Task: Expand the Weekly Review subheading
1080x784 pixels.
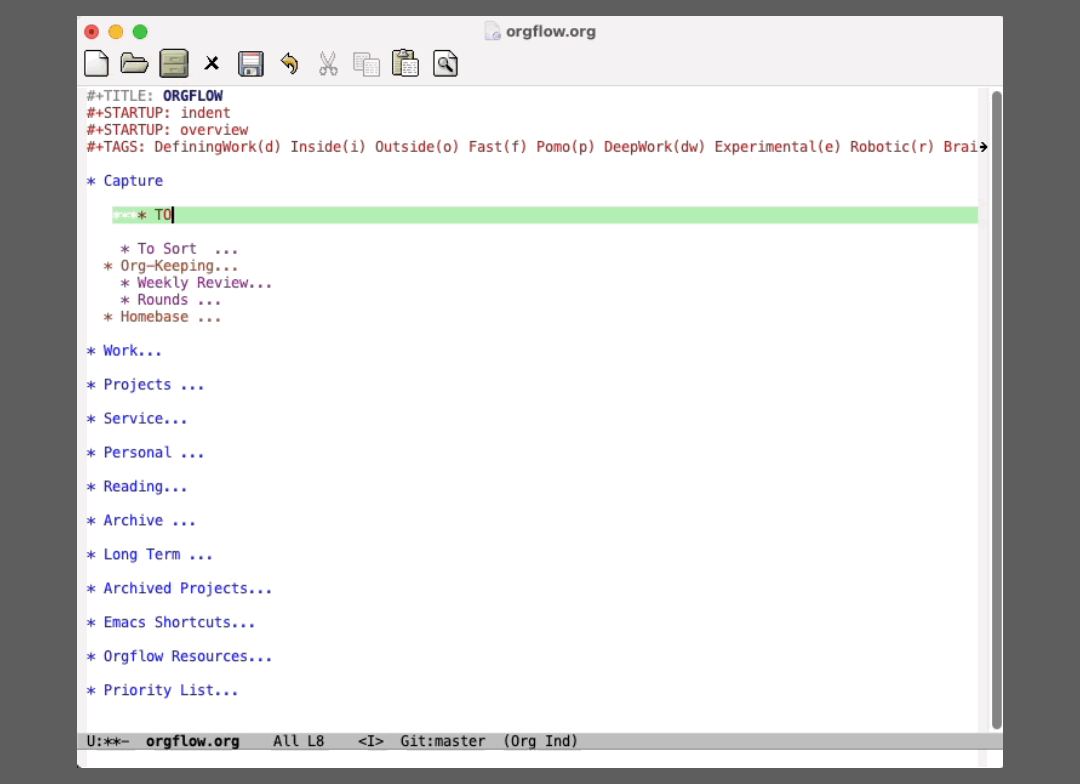Action: 196,283
